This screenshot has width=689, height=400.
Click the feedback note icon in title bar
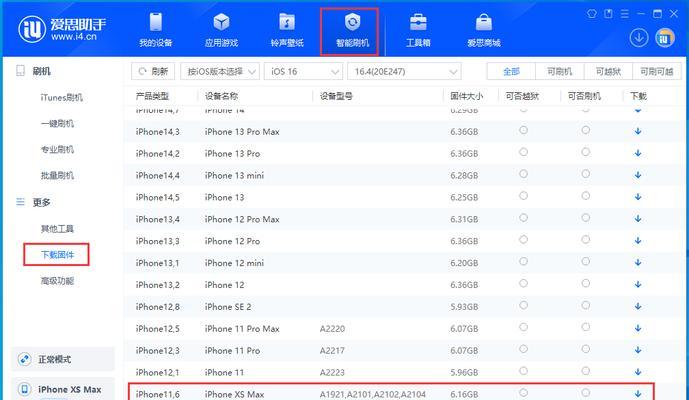click(609, 14)
